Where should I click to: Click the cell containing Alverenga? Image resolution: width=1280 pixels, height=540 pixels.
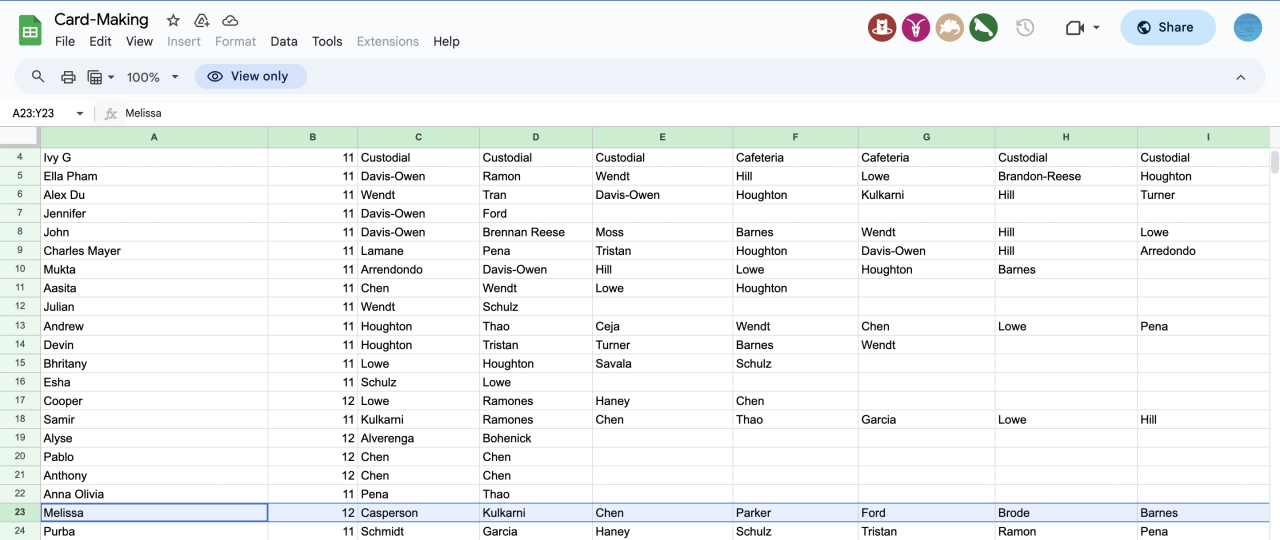pyautogui.click(x=418, y=438)
